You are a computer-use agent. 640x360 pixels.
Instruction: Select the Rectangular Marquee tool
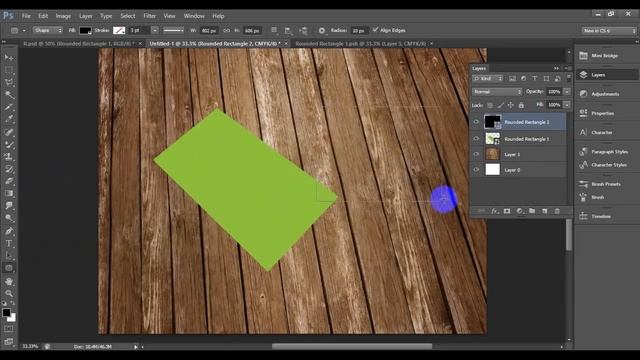tap(9, 70)
